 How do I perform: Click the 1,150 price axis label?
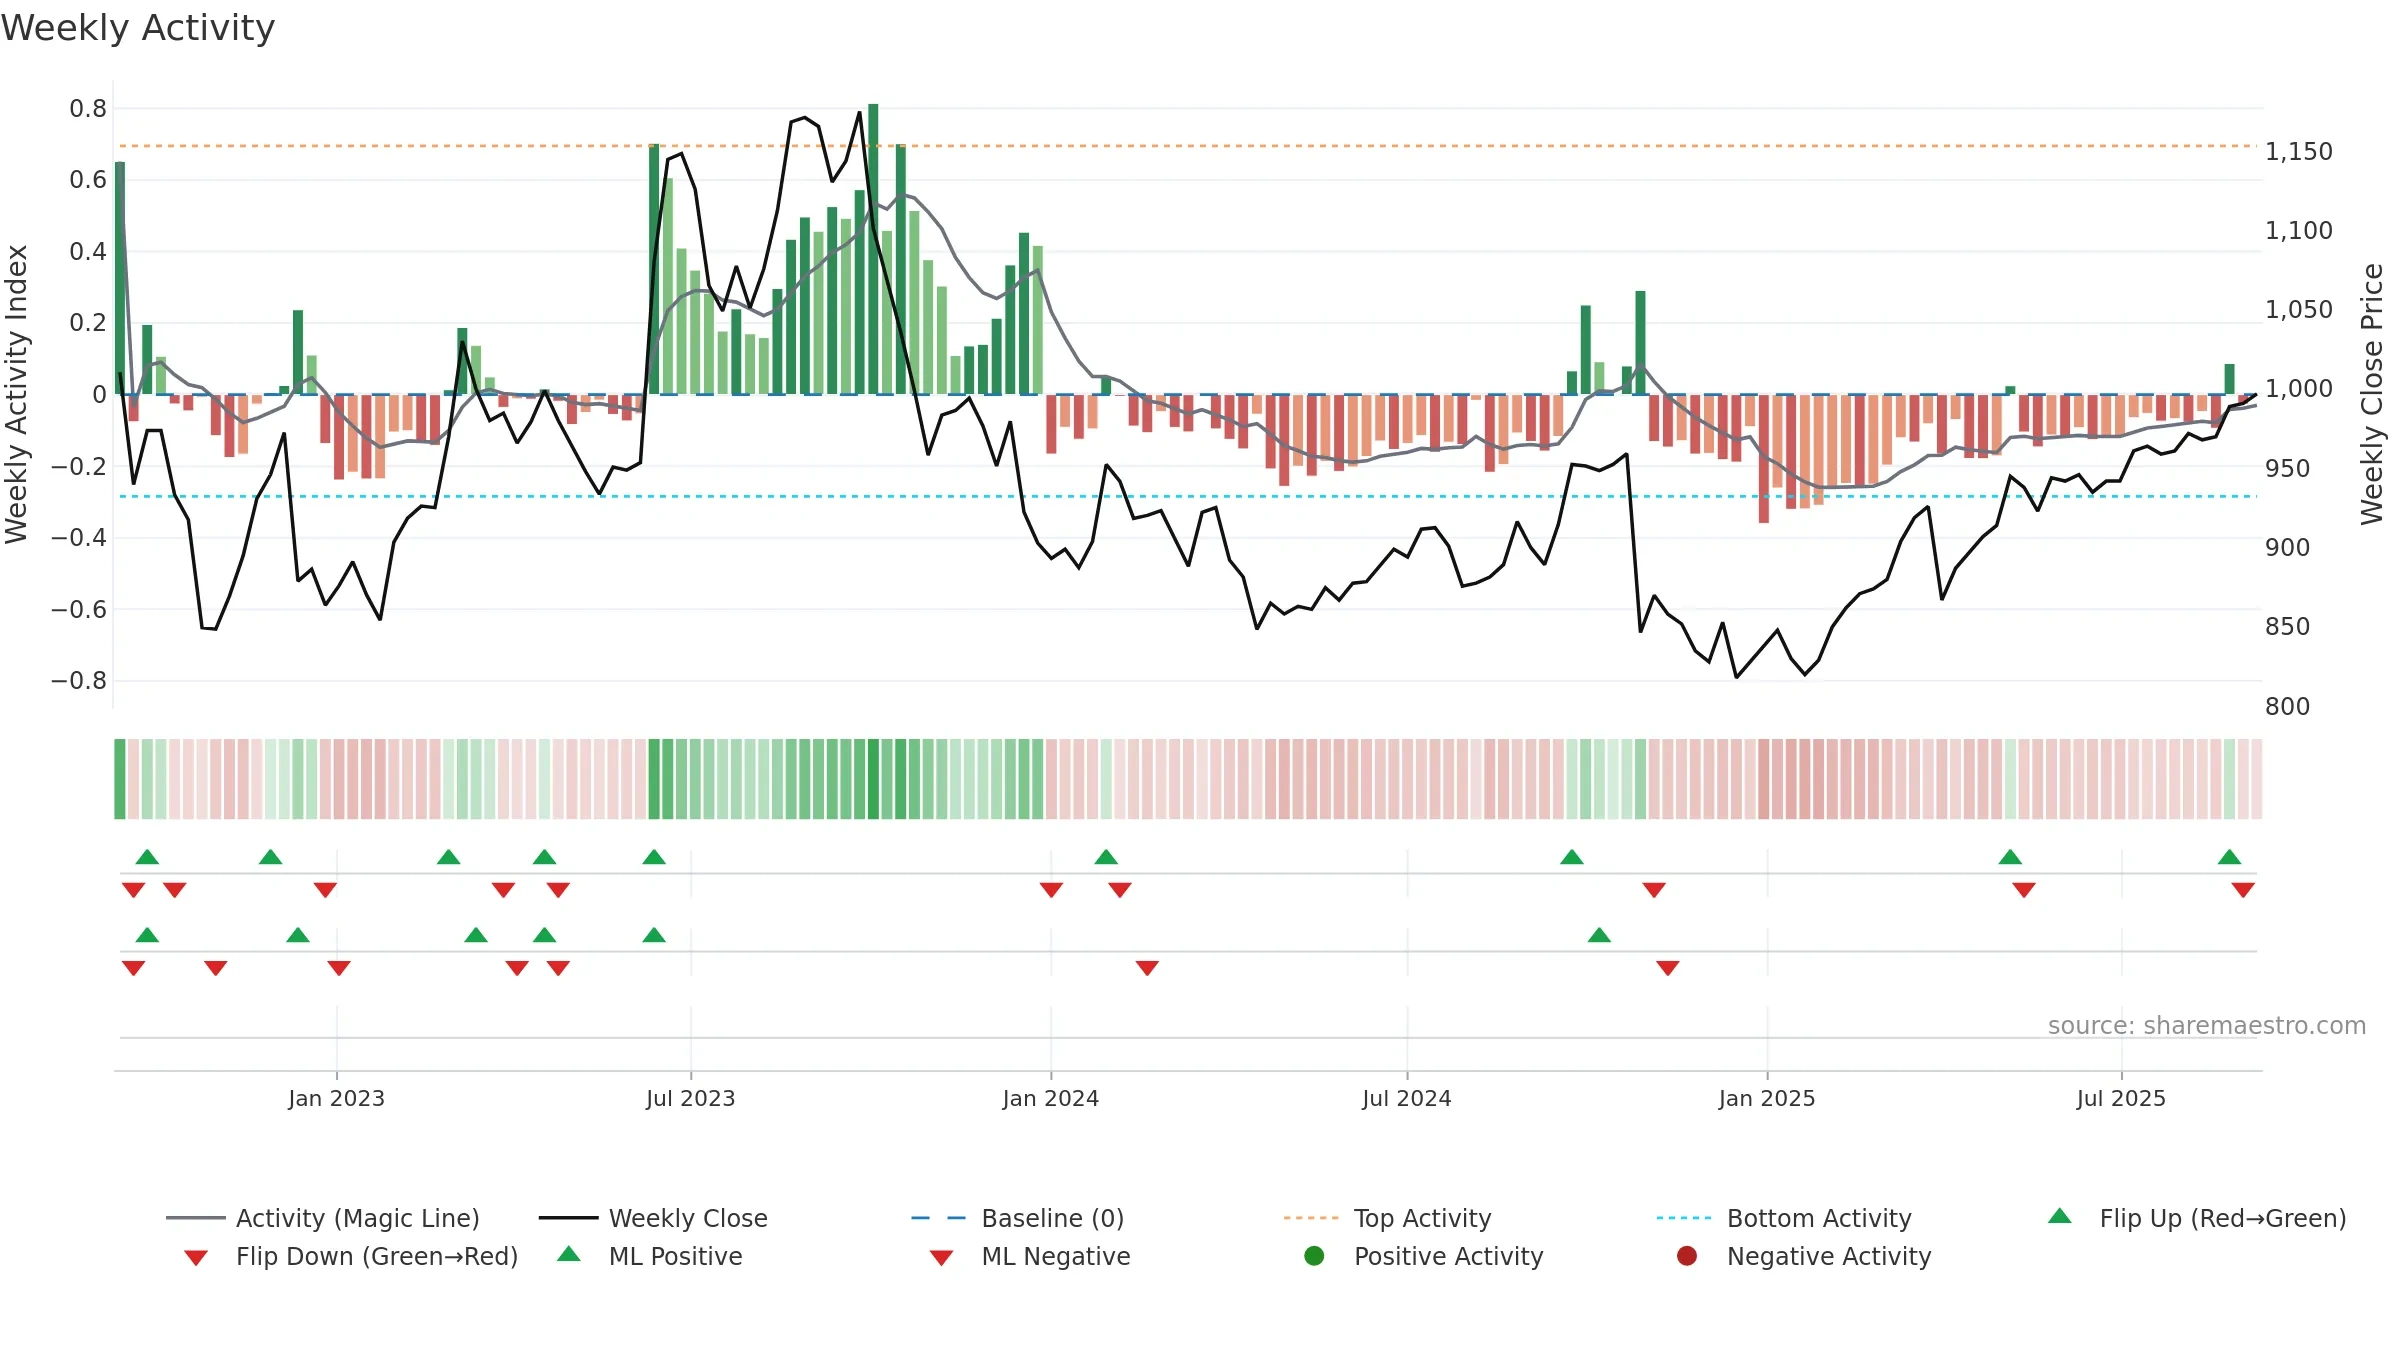[x=2299, y=152]
